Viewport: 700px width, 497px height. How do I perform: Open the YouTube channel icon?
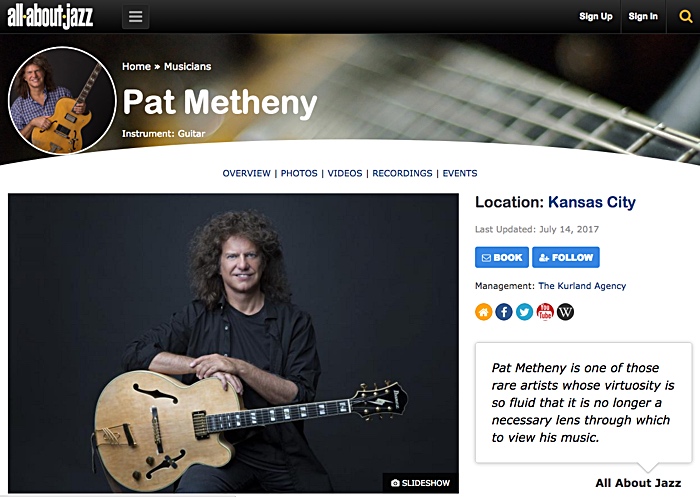point(545,312)
